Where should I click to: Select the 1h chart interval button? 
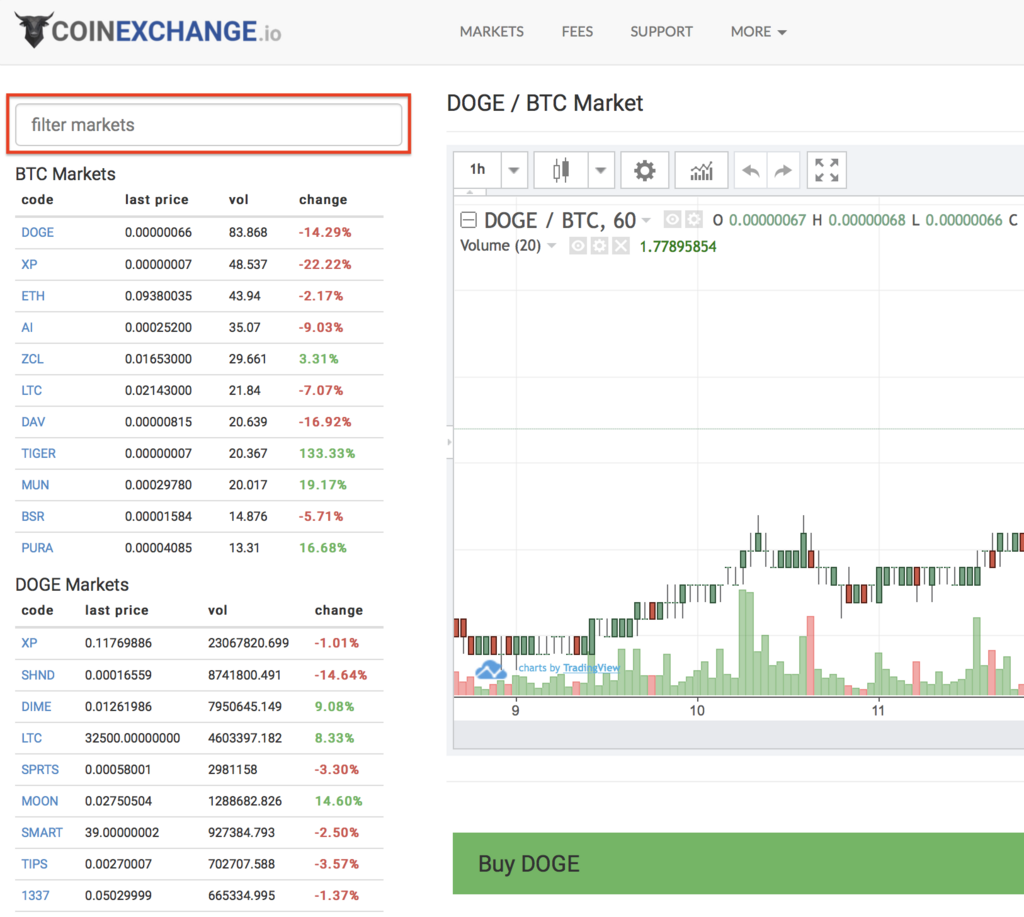(477, 170)
